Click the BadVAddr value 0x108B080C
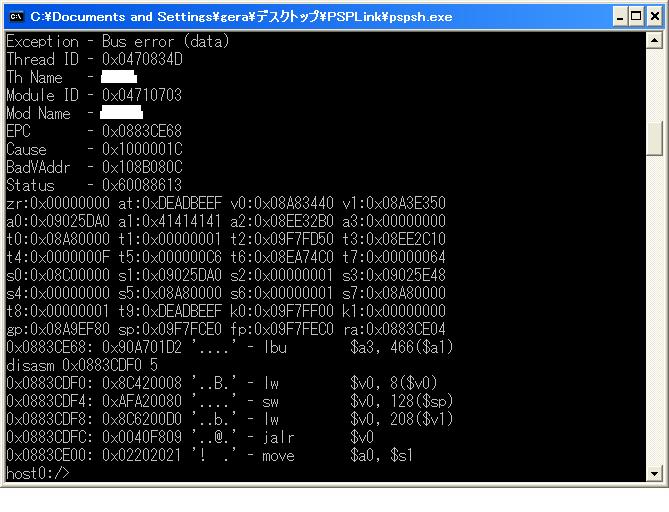Screen dimensions: 669x512 pos(143,167)
